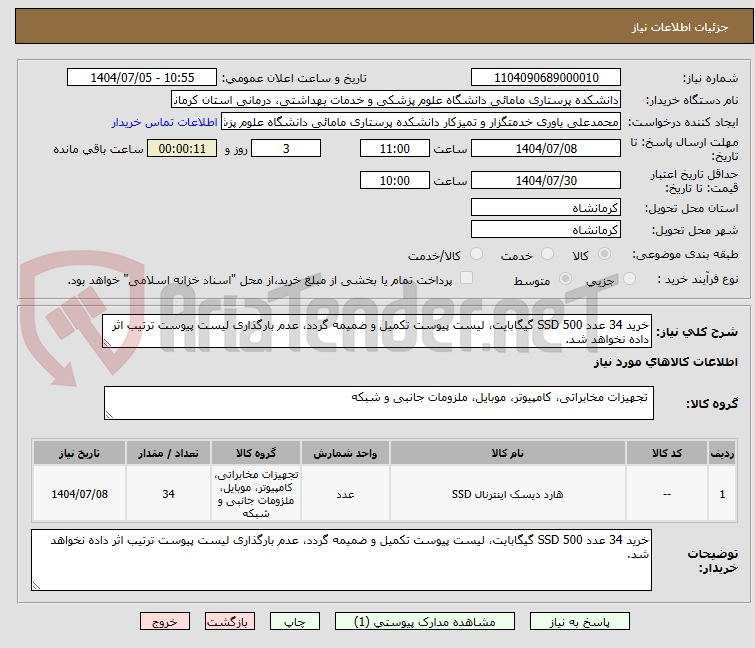Click the ردیف column header
Image resolution: width=755 pixels, height=648 pixels.
point(722,453)
